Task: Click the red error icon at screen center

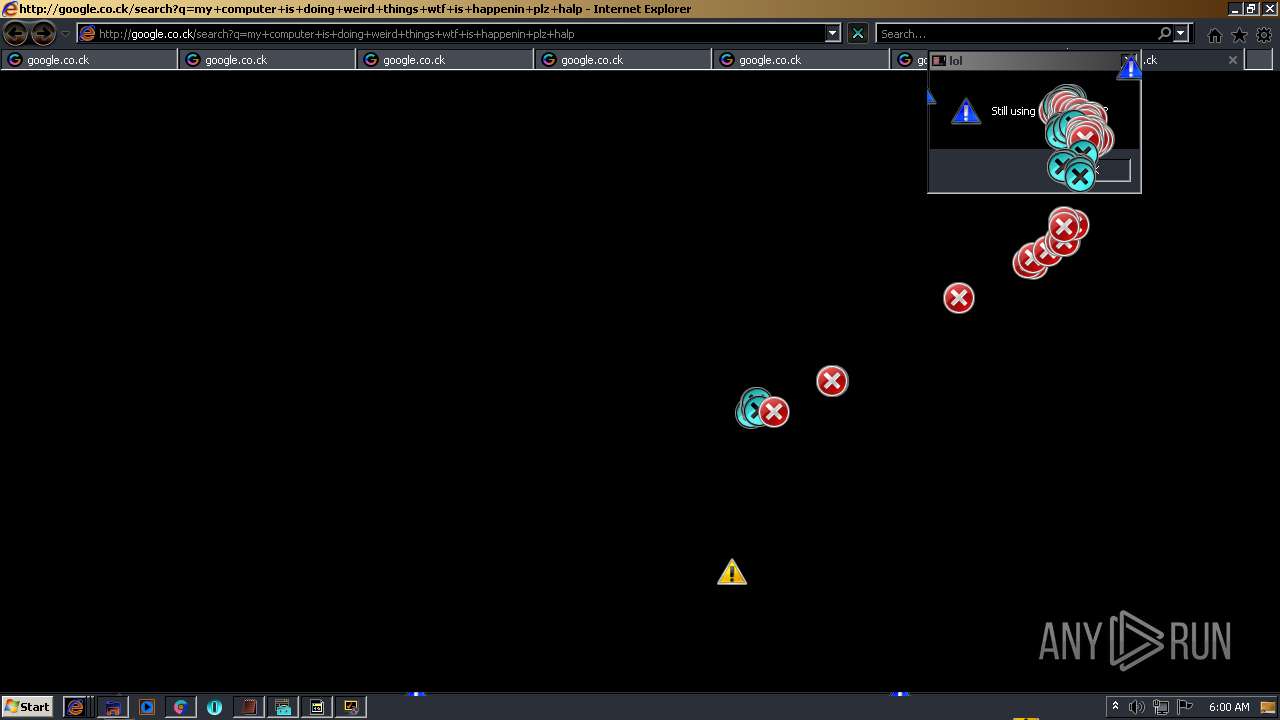Action: [x=831, y=381]
